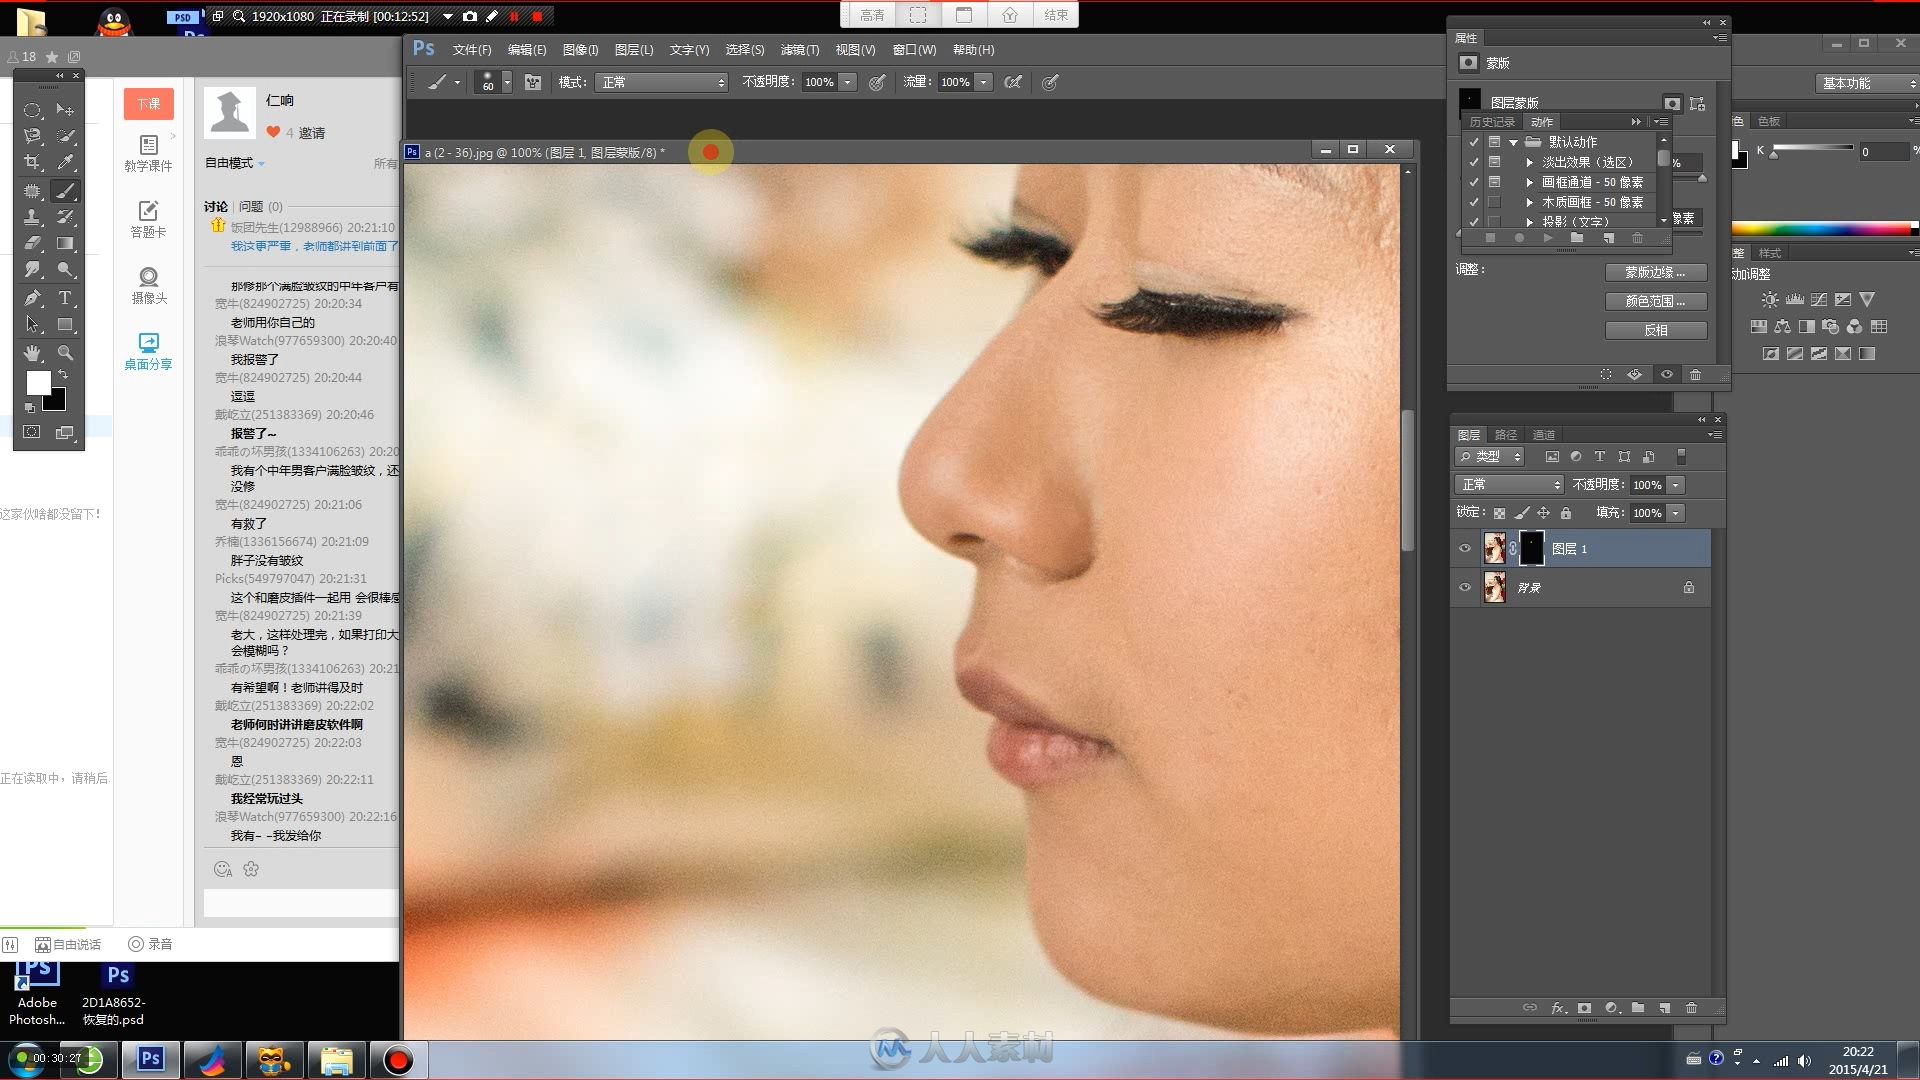This screenshot has width=1920, height=1080.
Task: Open the 流量 flow dropdown arrow
Action: [x=984, y=82]
